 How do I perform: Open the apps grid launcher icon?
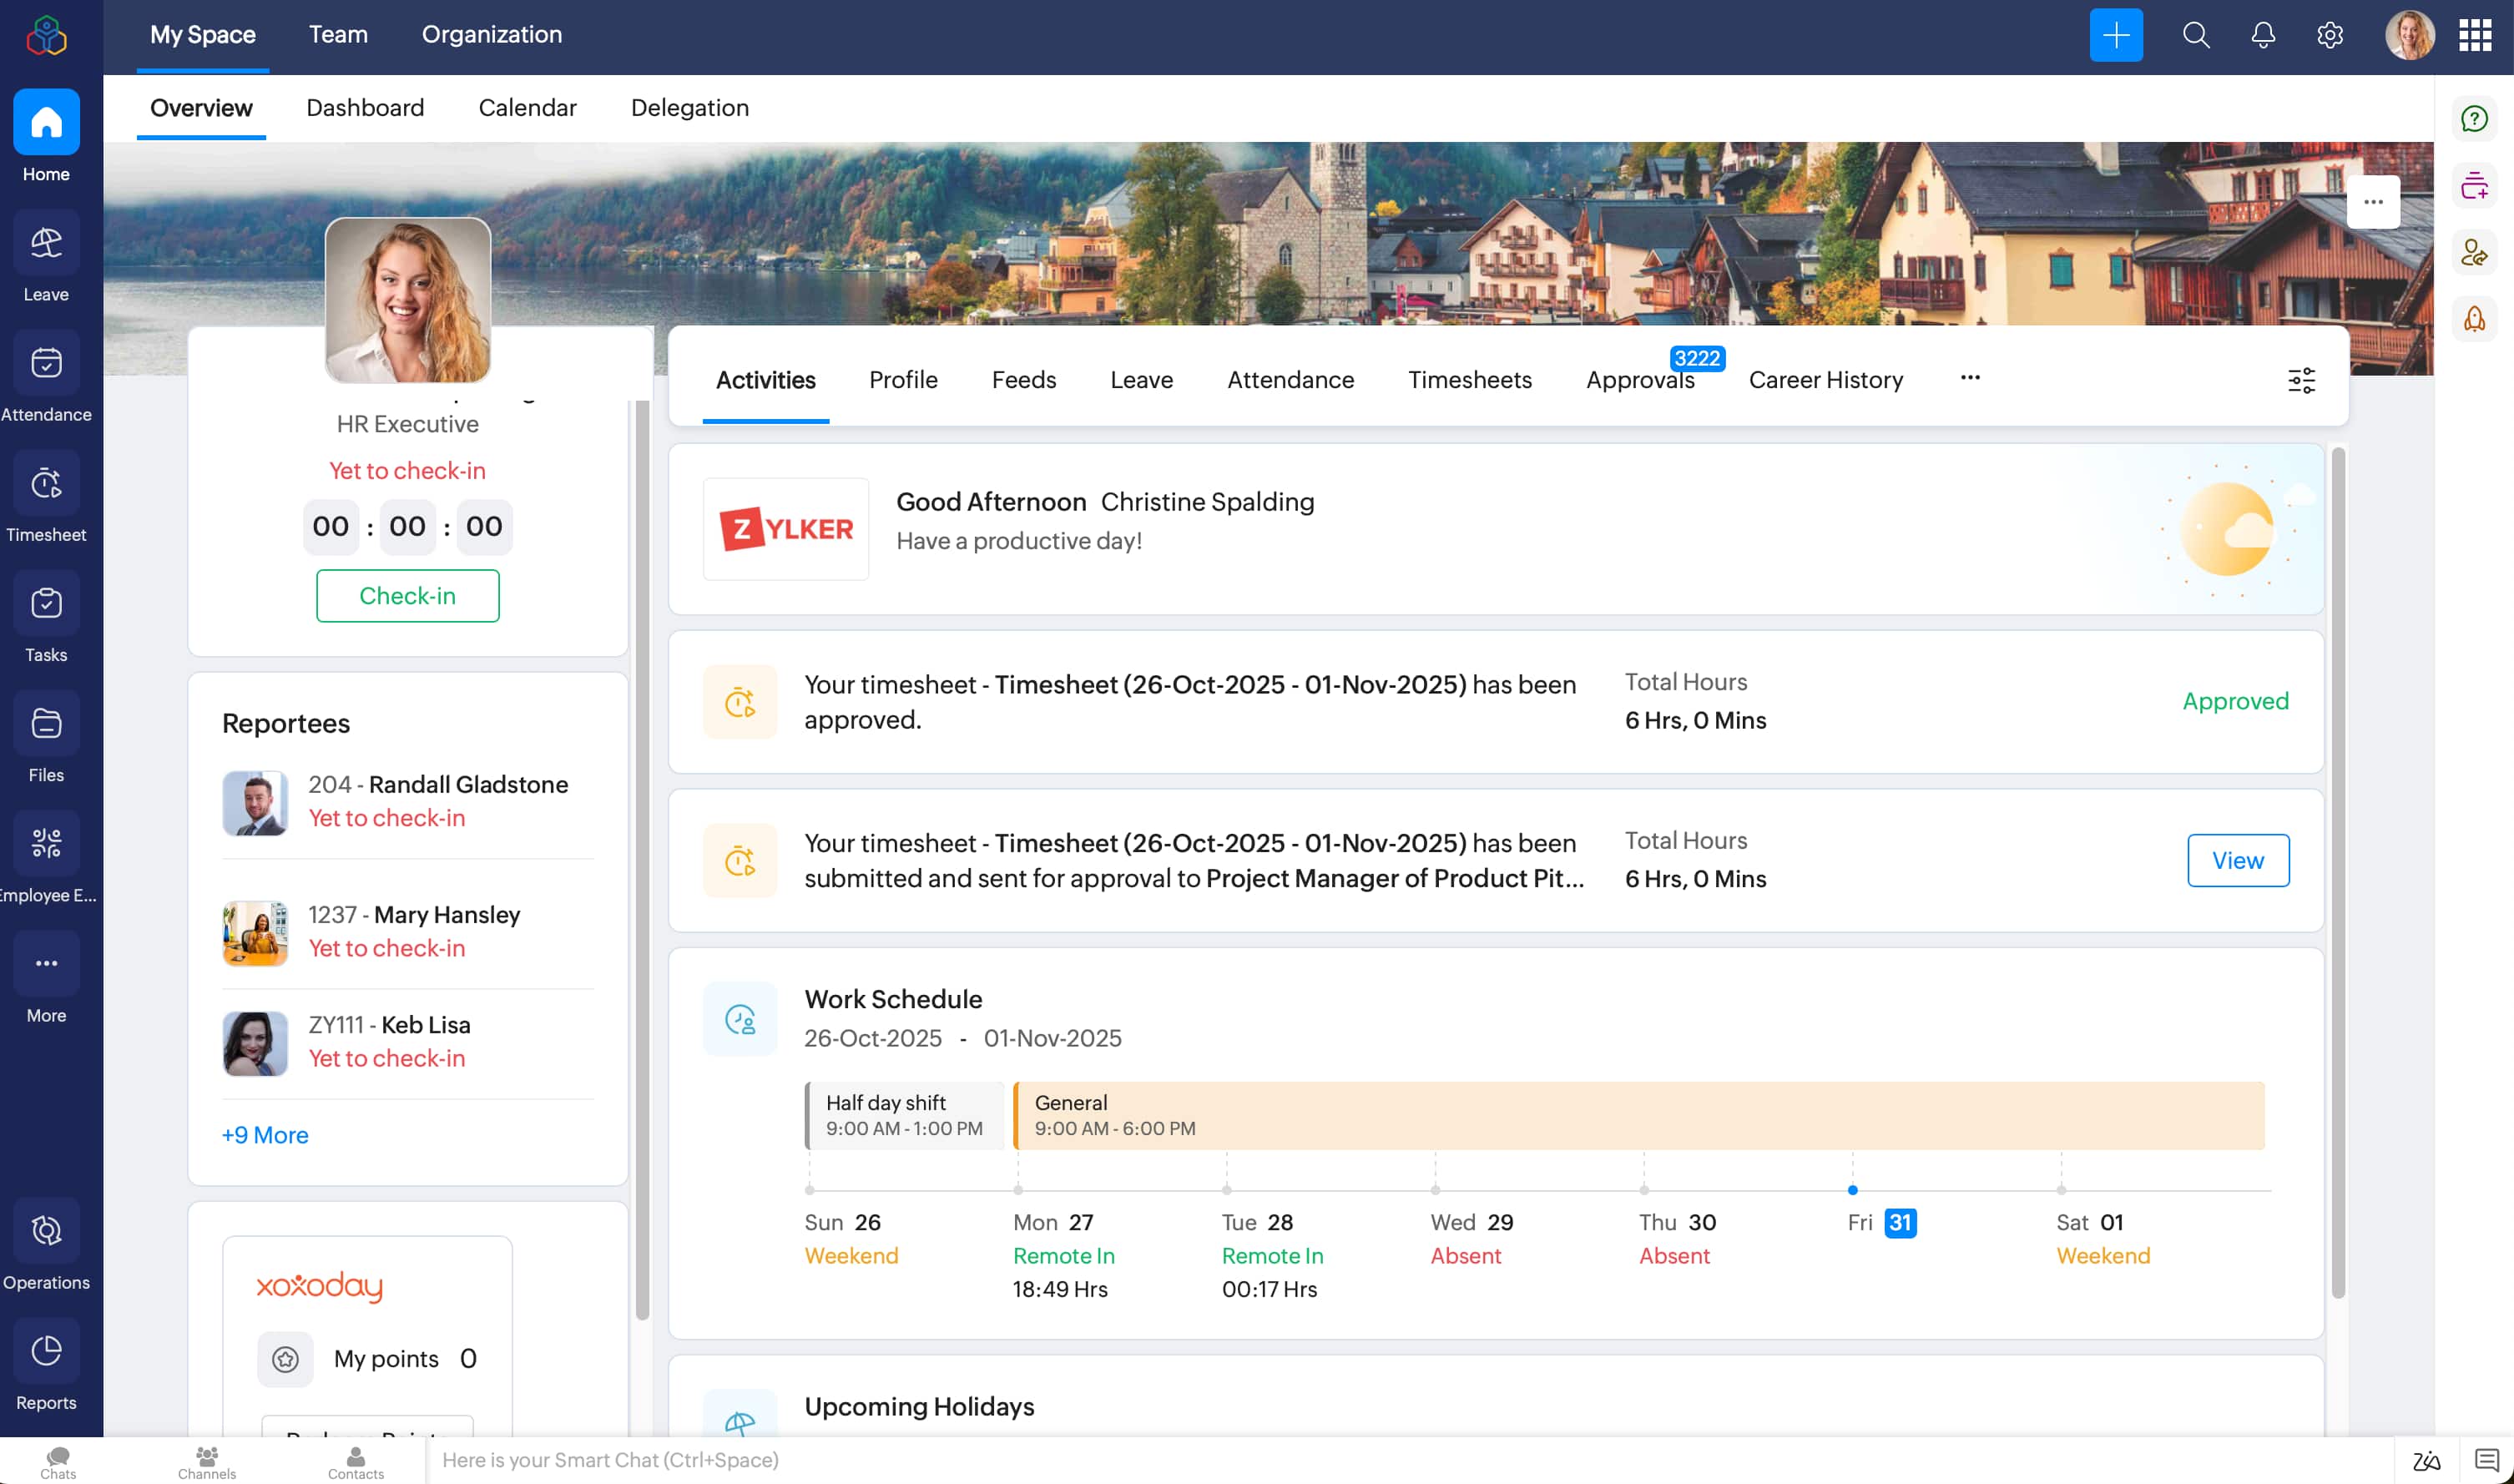[2474, 36]
